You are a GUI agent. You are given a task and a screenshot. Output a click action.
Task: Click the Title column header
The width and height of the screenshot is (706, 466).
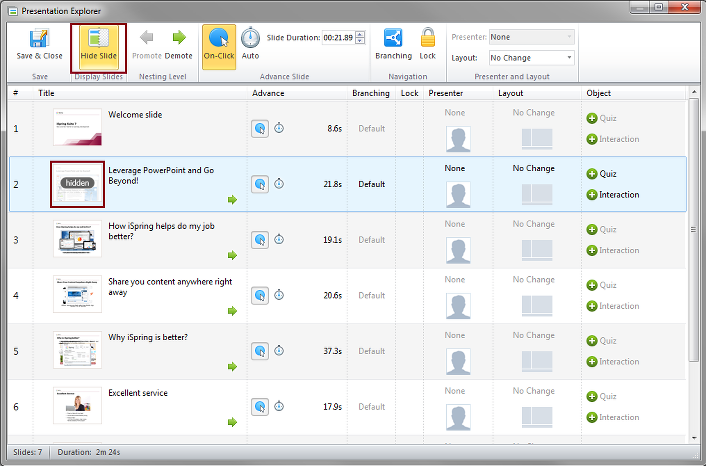click(x=46, y=93)
